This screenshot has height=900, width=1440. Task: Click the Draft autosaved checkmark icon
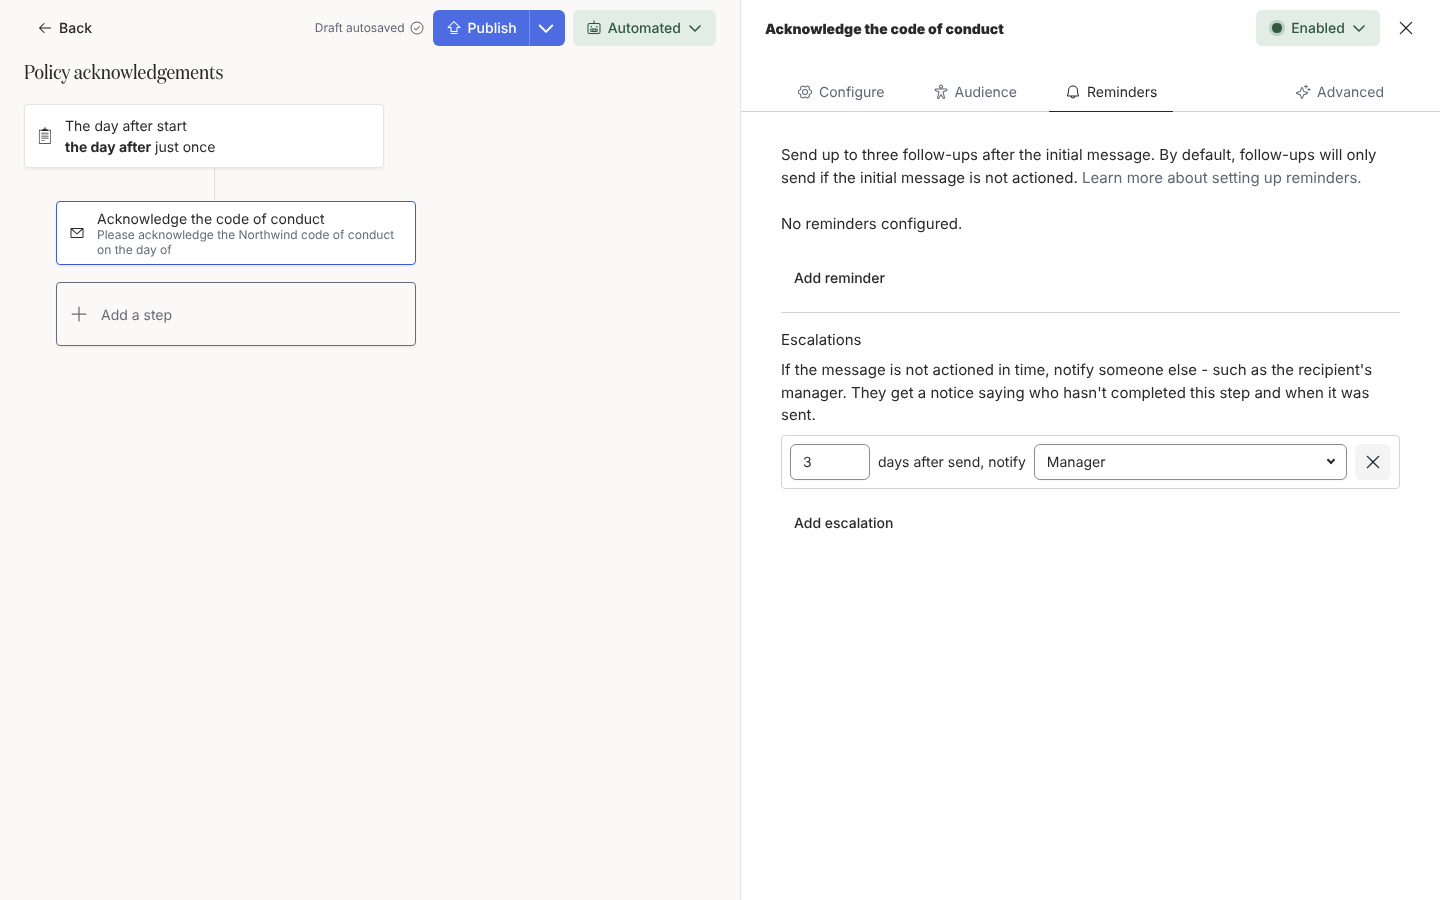click(417, 28)
